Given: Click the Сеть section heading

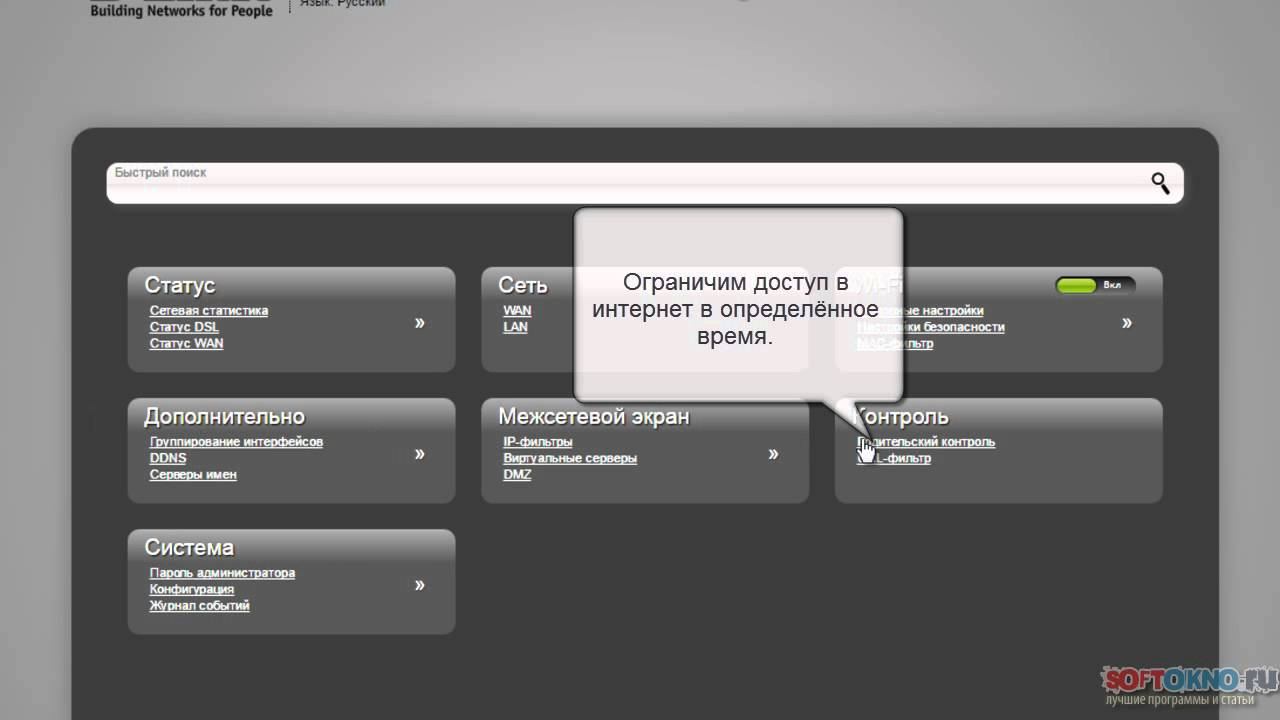Looking at the screenshot, I should click(523, 286).
